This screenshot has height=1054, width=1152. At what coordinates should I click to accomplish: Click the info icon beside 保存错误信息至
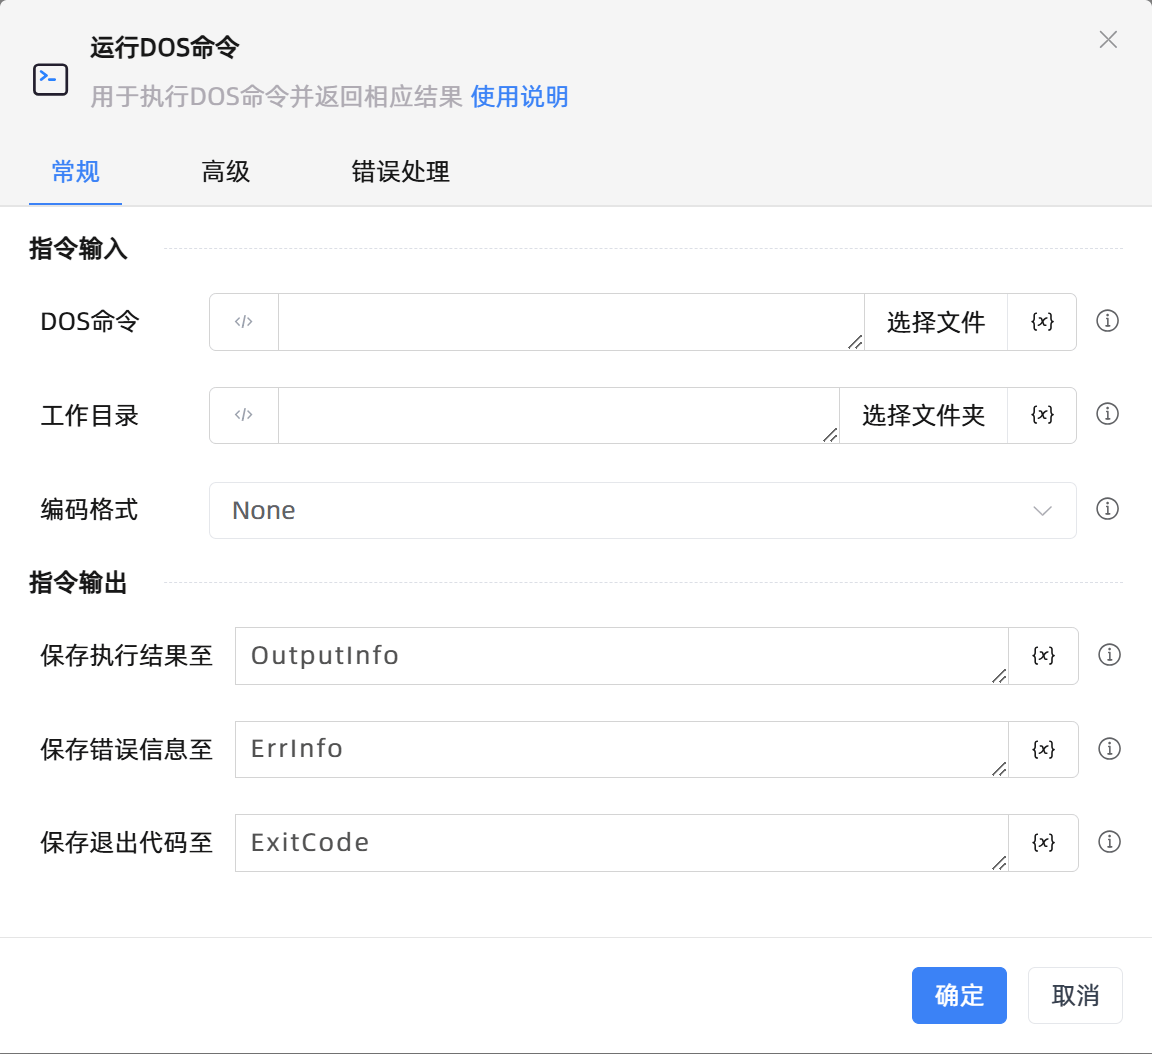[x=1108, y=748]
